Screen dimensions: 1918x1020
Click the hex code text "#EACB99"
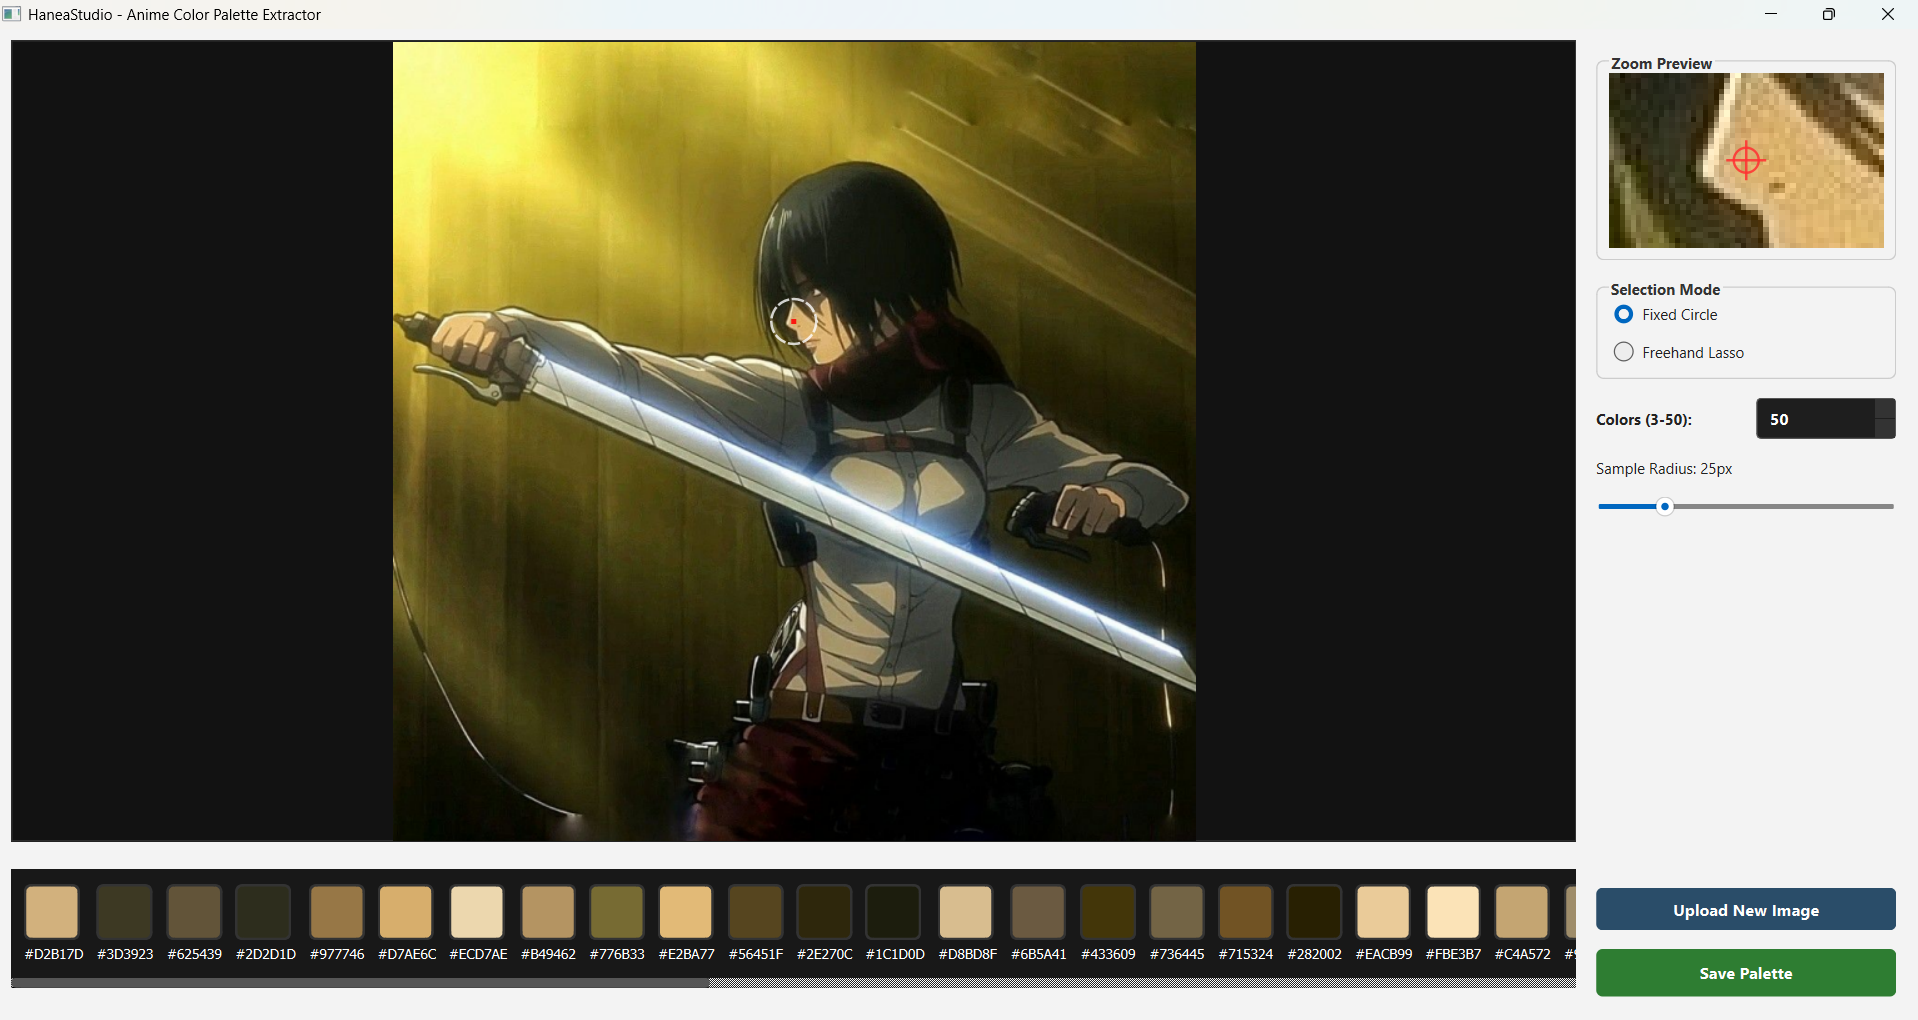tap(1384, 954)
